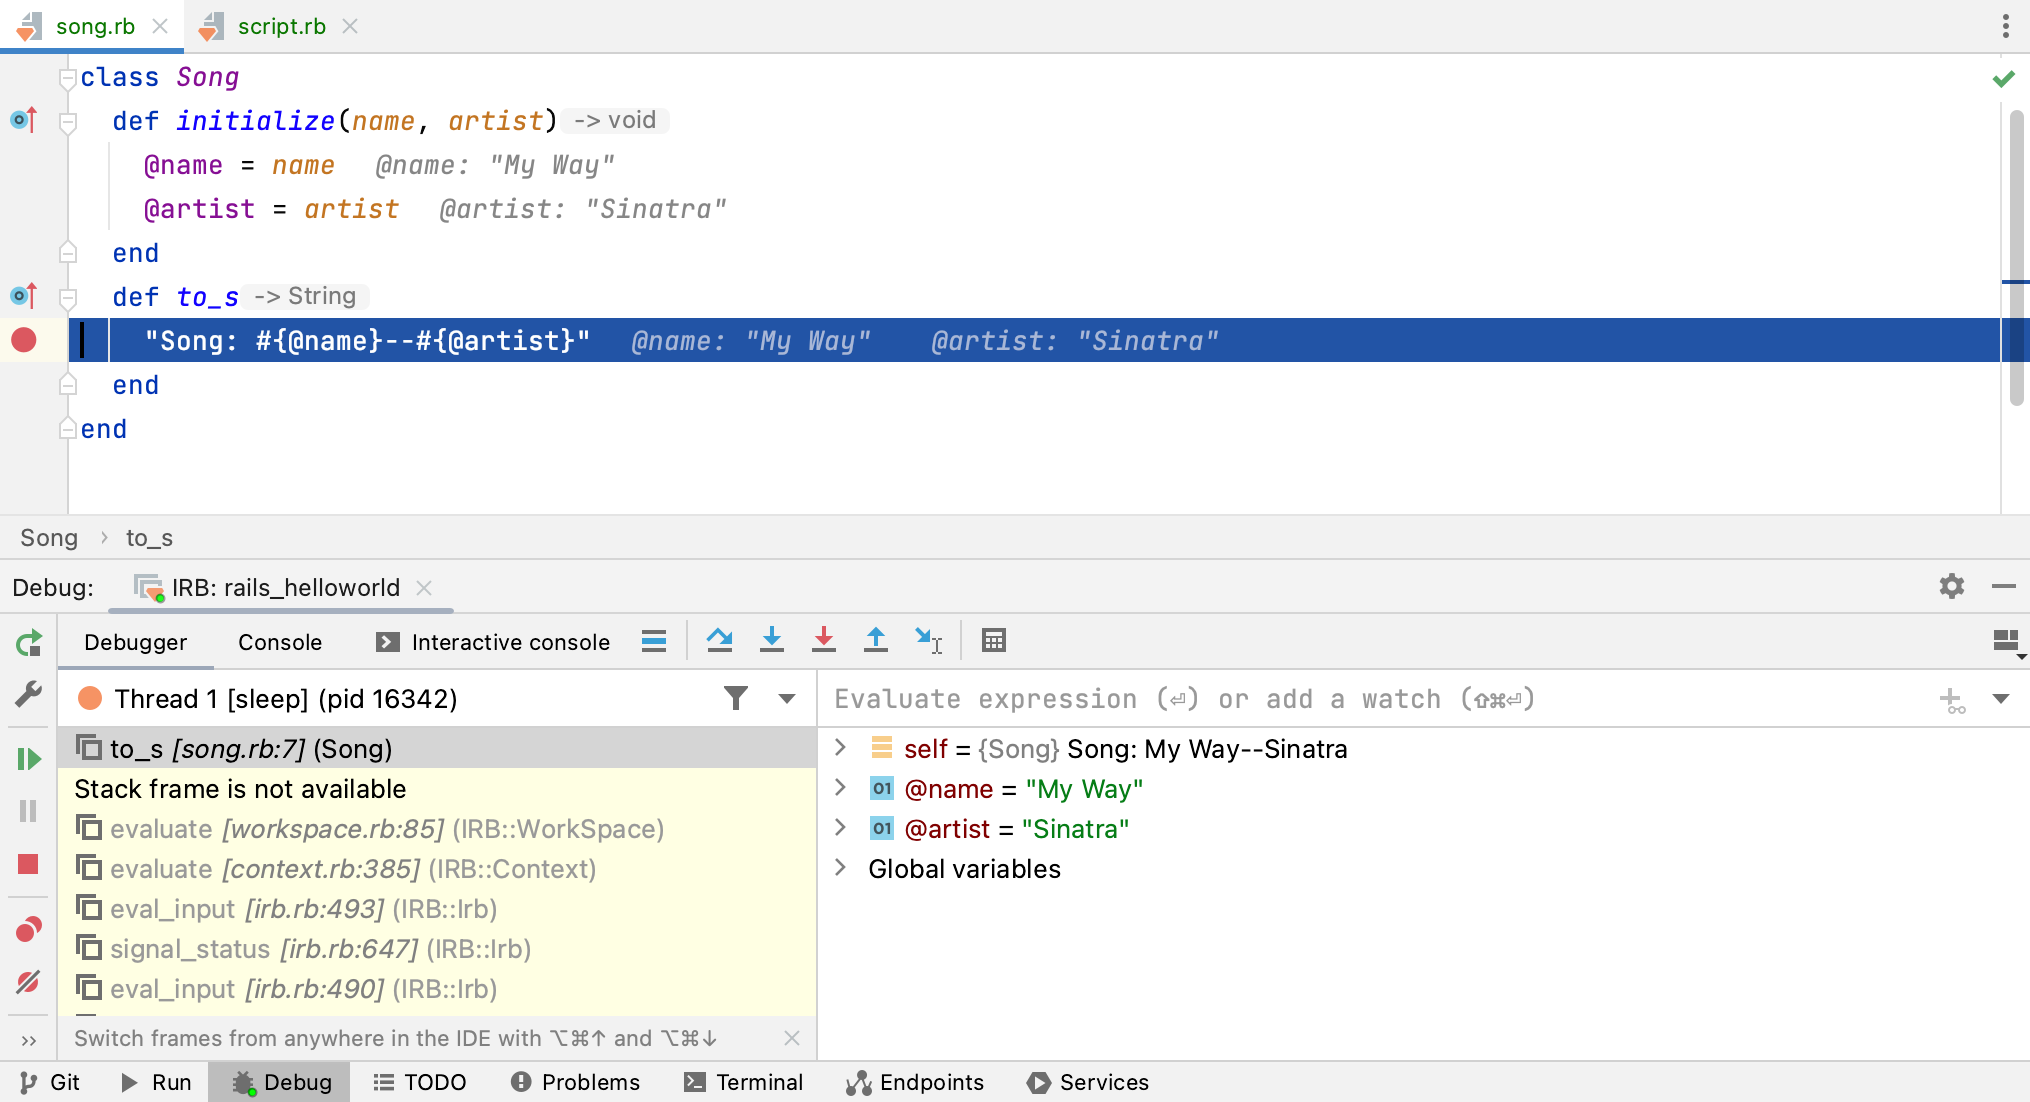Image resolution: width=2030 pixels, height=1102 pixels.
Task: Expand the self variable entry
Action: pyautogui.click(x=840, y=748)
